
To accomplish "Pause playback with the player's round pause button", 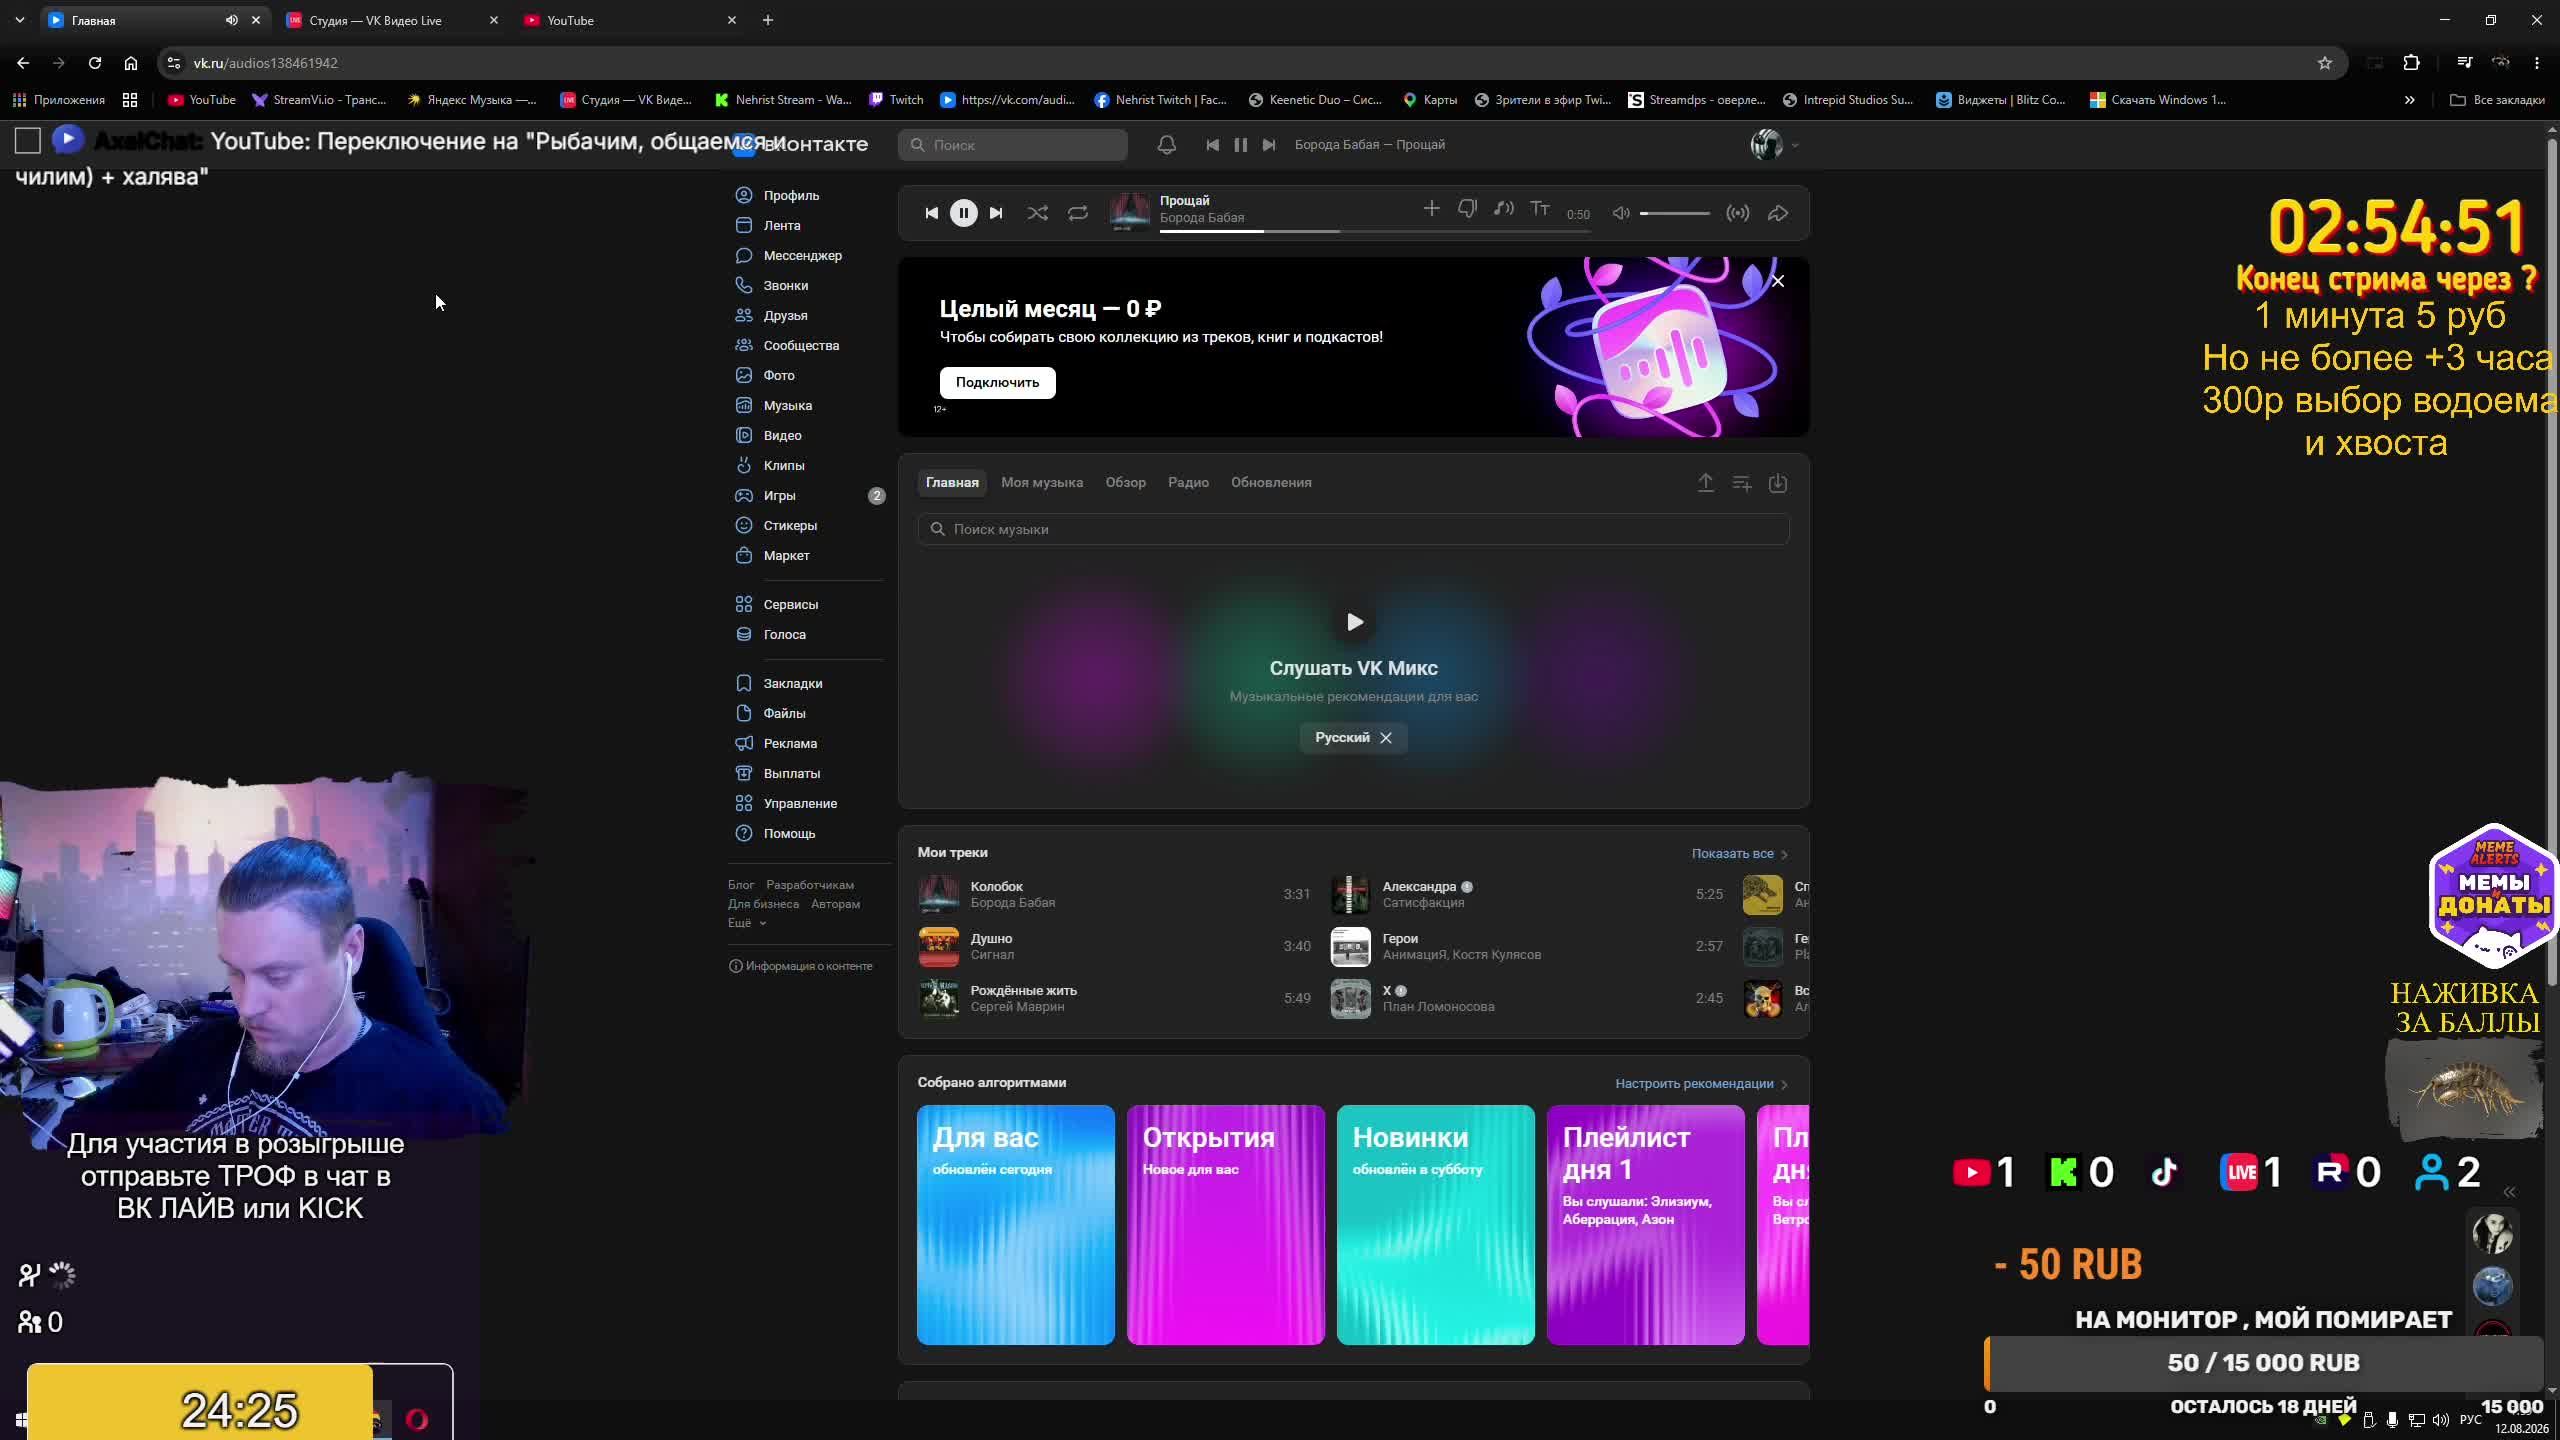I will [x=963, y=213].
